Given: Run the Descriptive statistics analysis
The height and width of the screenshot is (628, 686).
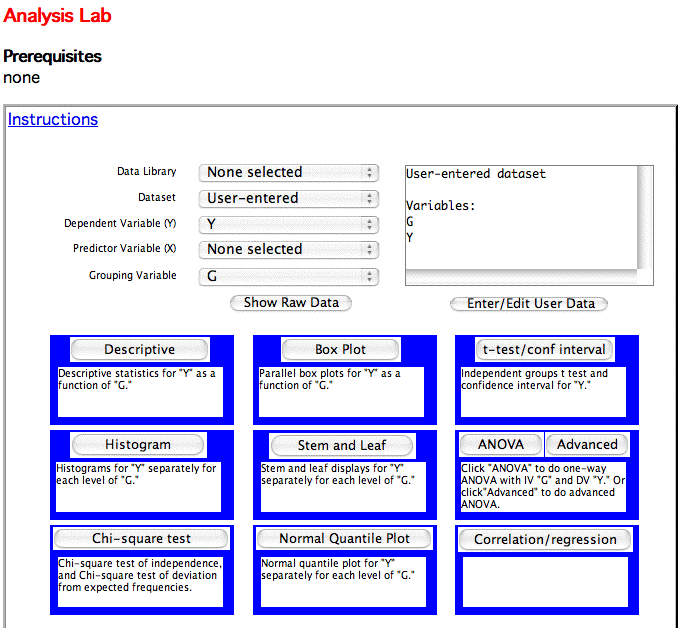Looking at the screenshot, I should click(139, 350).
